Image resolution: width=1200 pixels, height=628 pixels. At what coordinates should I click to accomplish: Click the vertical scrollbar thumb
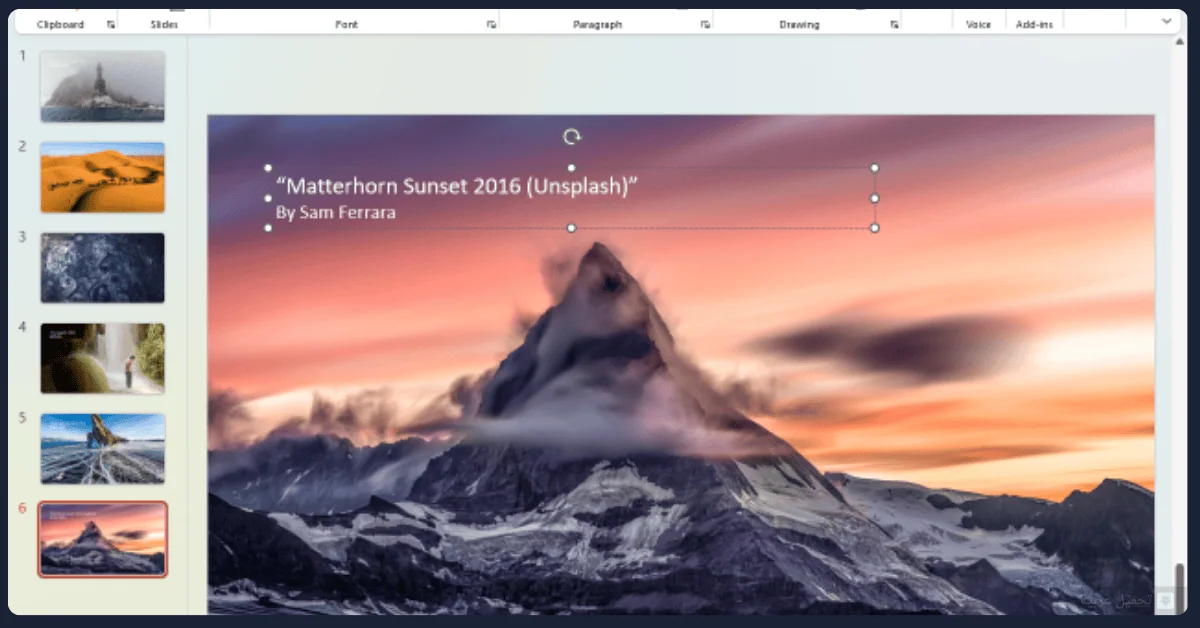coord(1178,587)
